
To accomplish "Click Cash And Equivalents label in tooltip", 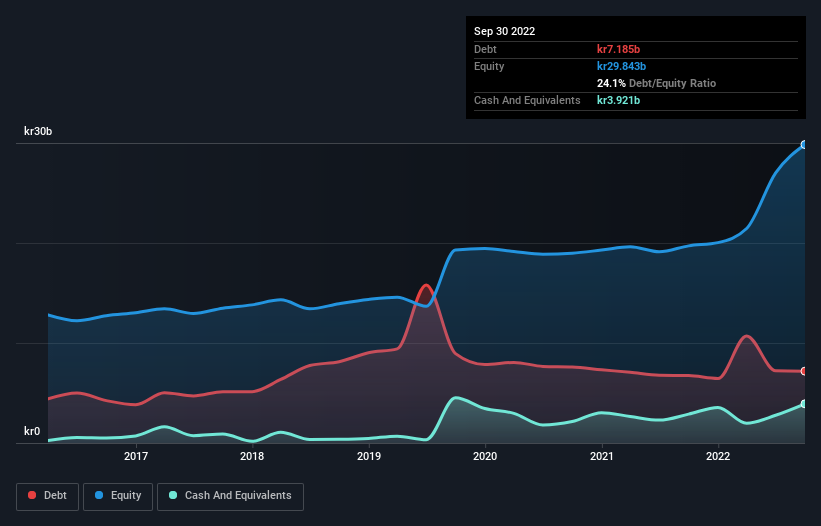I will pyautogui.click(x=527, y=100).
